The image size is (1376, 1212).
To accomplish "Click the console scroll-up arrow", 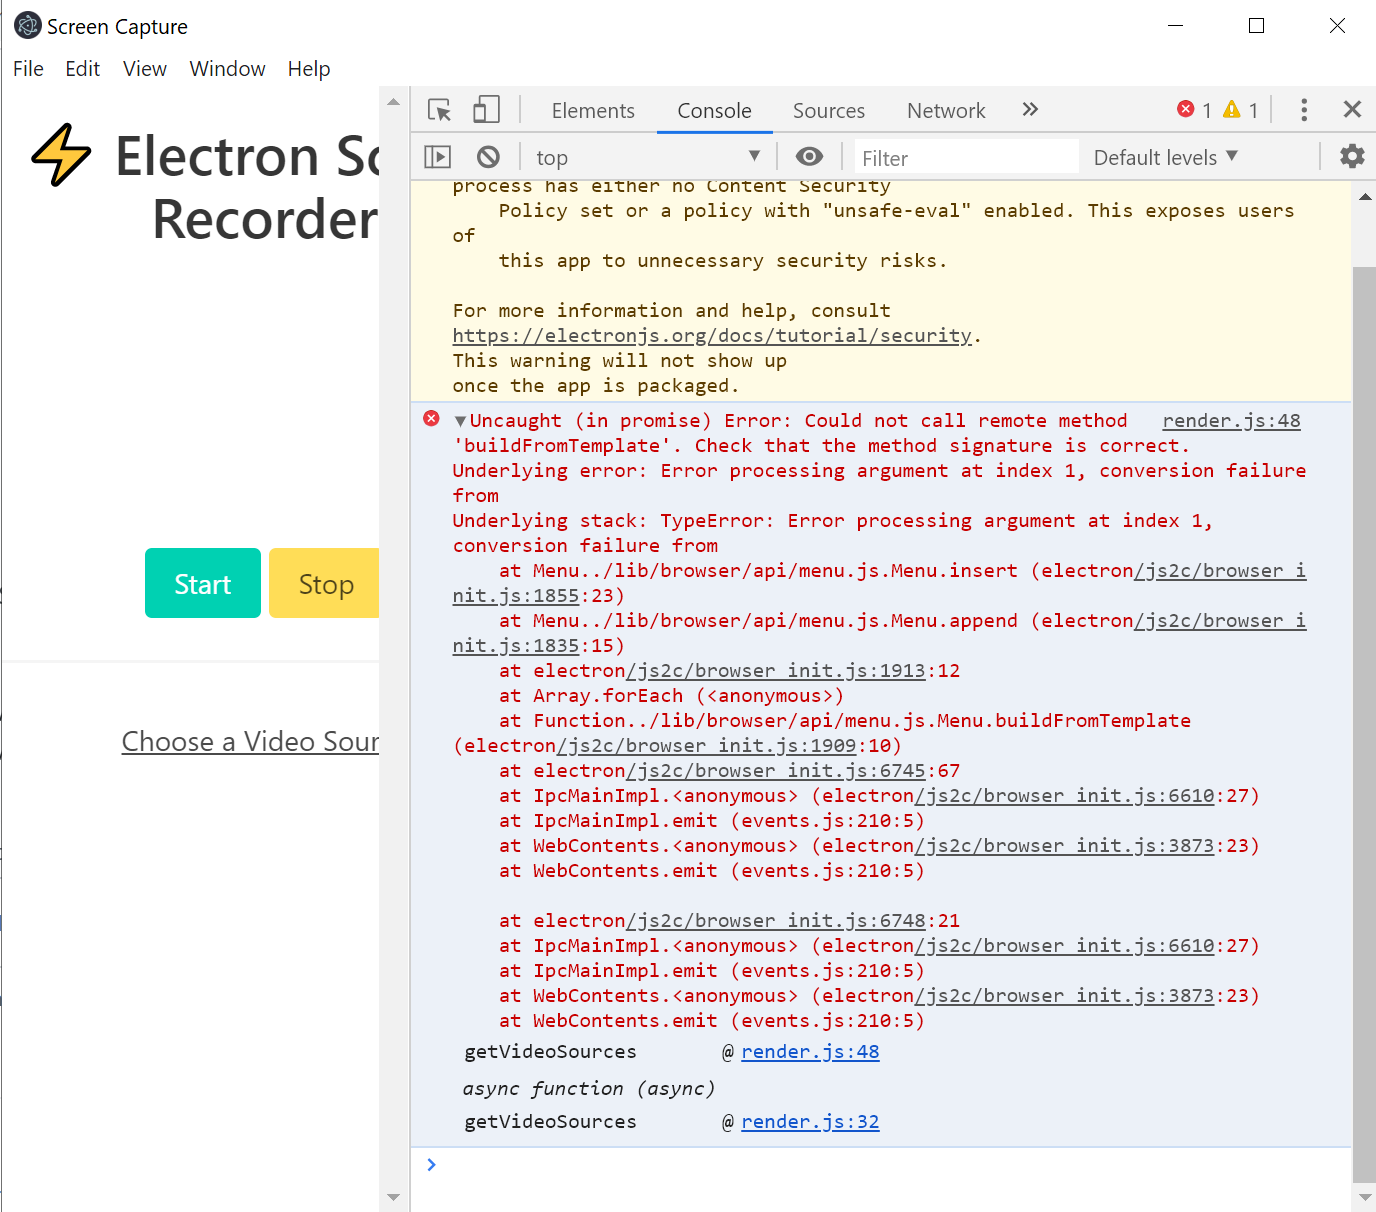I will coord(1364,197).
